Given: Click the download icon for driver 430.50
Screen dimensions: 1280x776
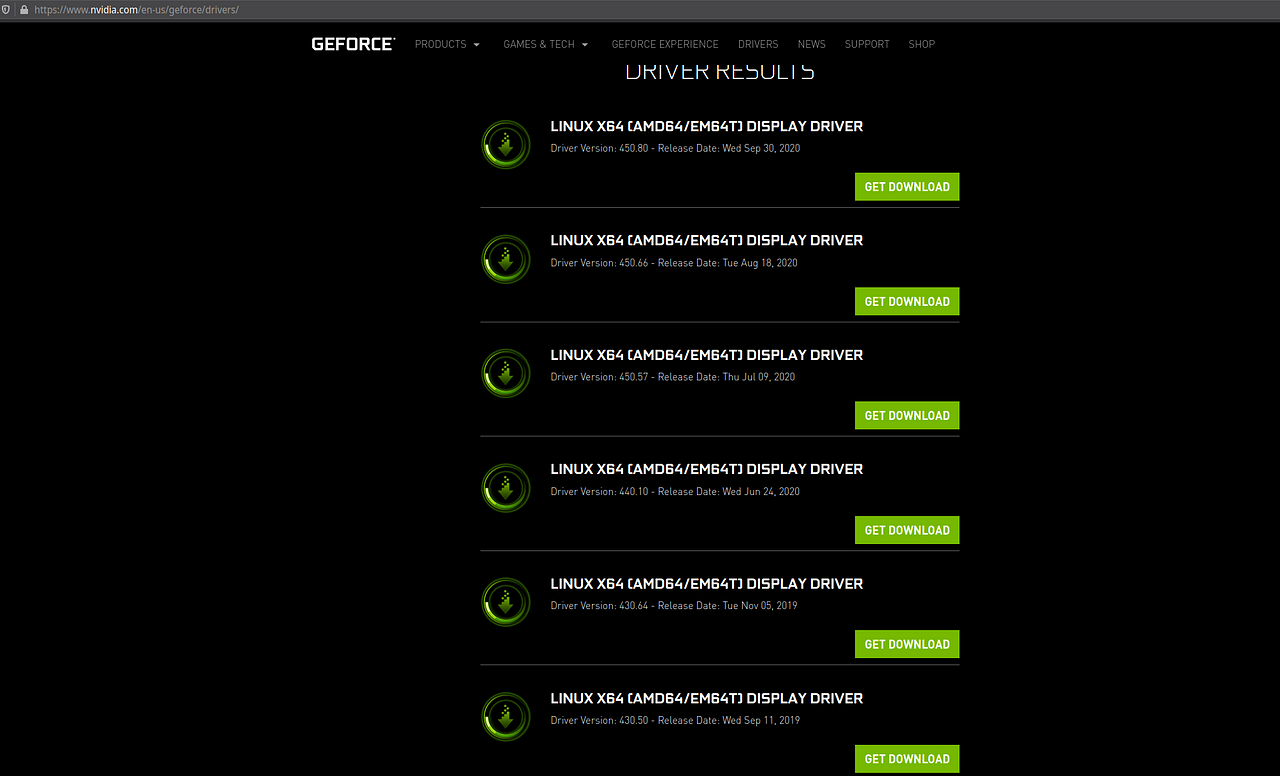Looking at the screenshot, I should (506, 717).
